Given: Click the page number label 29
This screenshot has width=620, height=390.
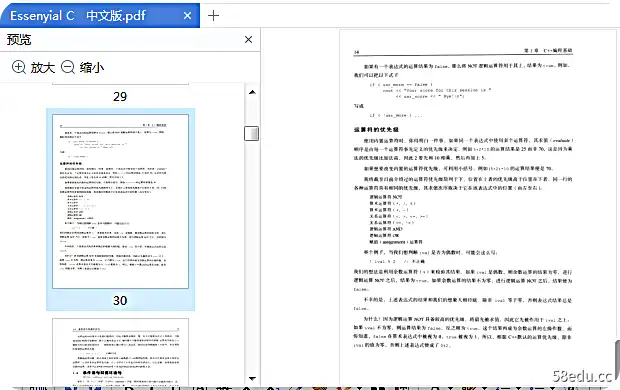Looking at the screenshot, I should click(120, 97).
